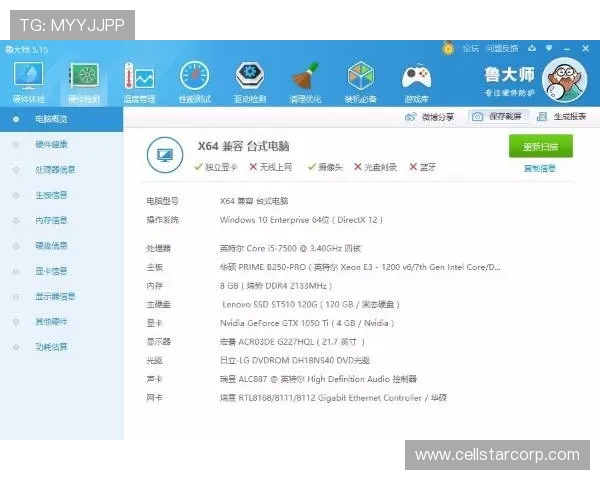Open the main menu dropdown arrow in title bar
600x480 pixels.
point(549,48)
